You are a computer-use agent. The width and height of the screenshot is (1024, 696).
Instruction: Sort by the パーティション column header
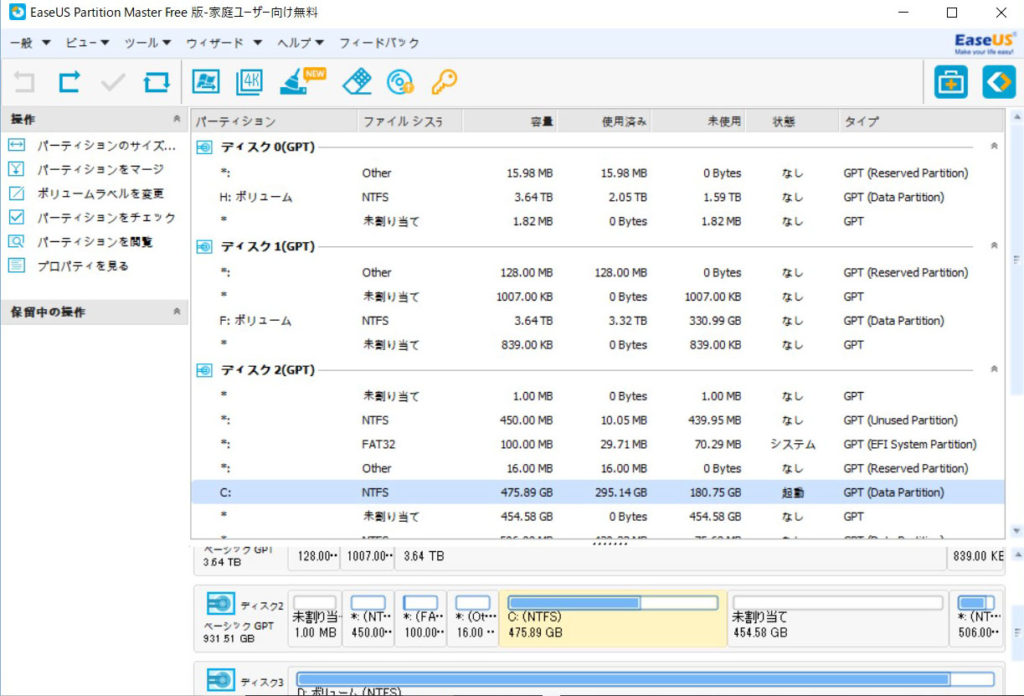274,121
